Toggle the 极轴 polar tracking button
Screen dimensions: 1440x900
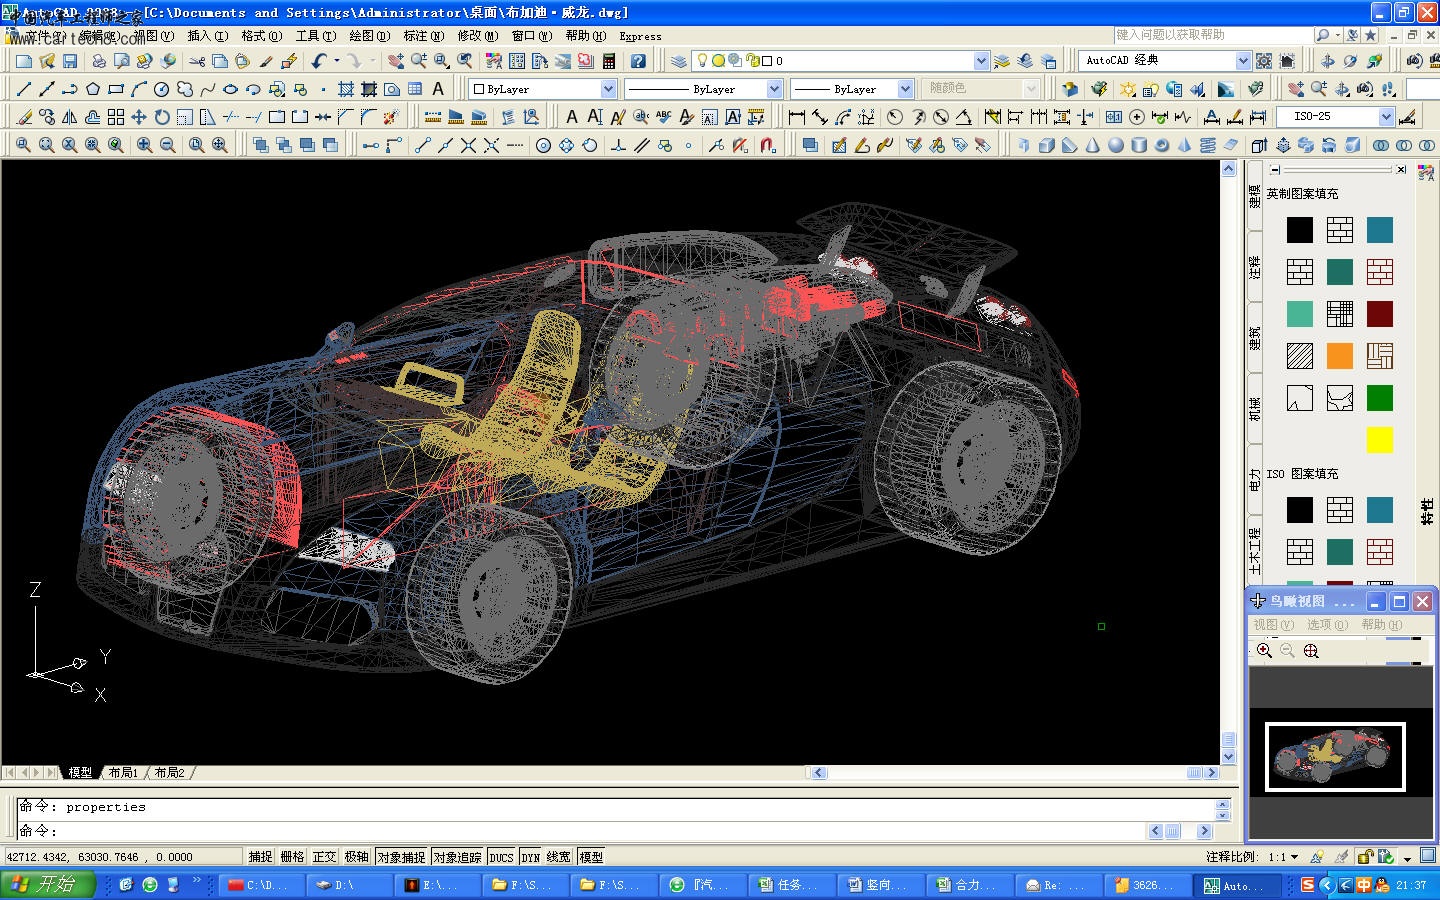[356, 857]
